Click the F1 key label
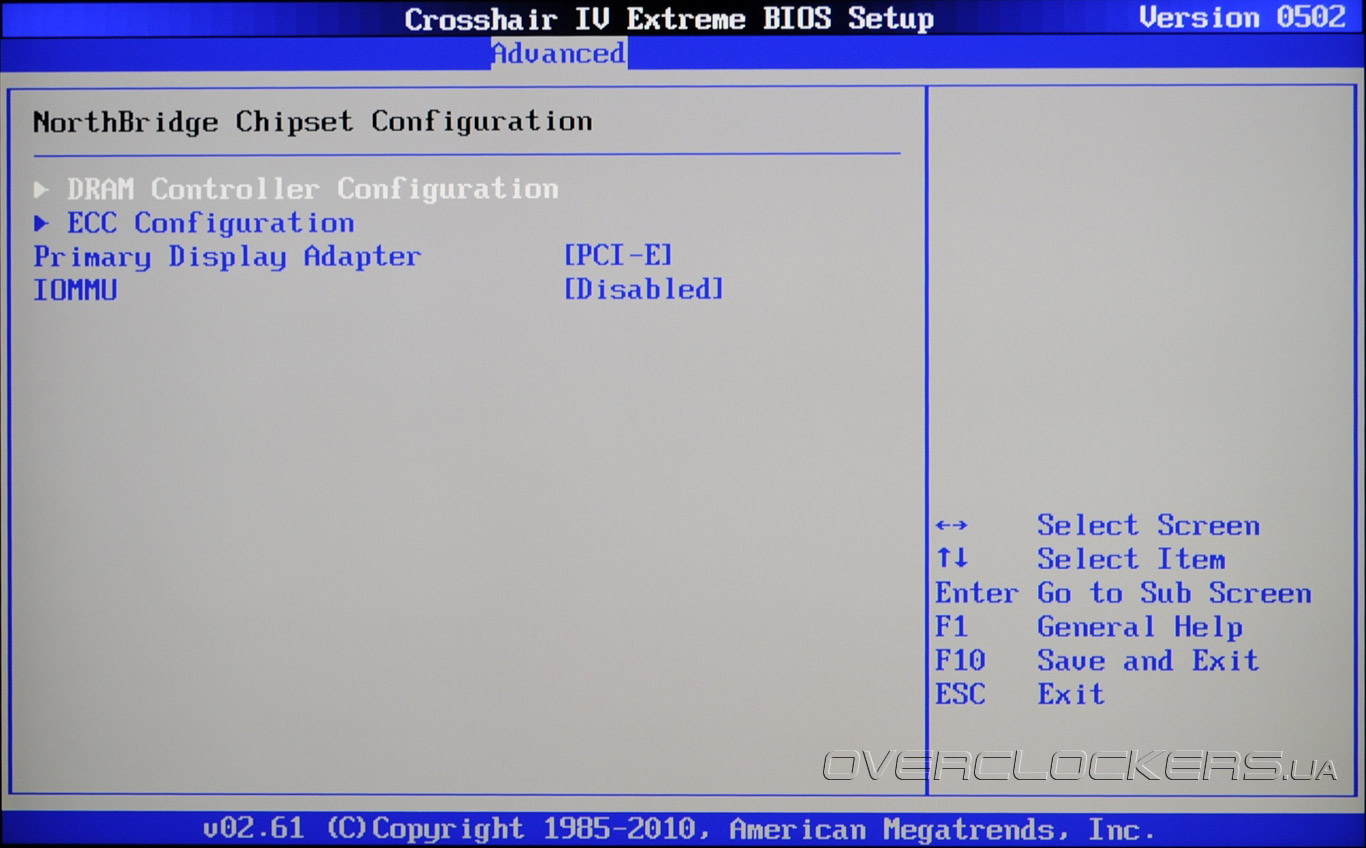 click(x=952, y=627)
